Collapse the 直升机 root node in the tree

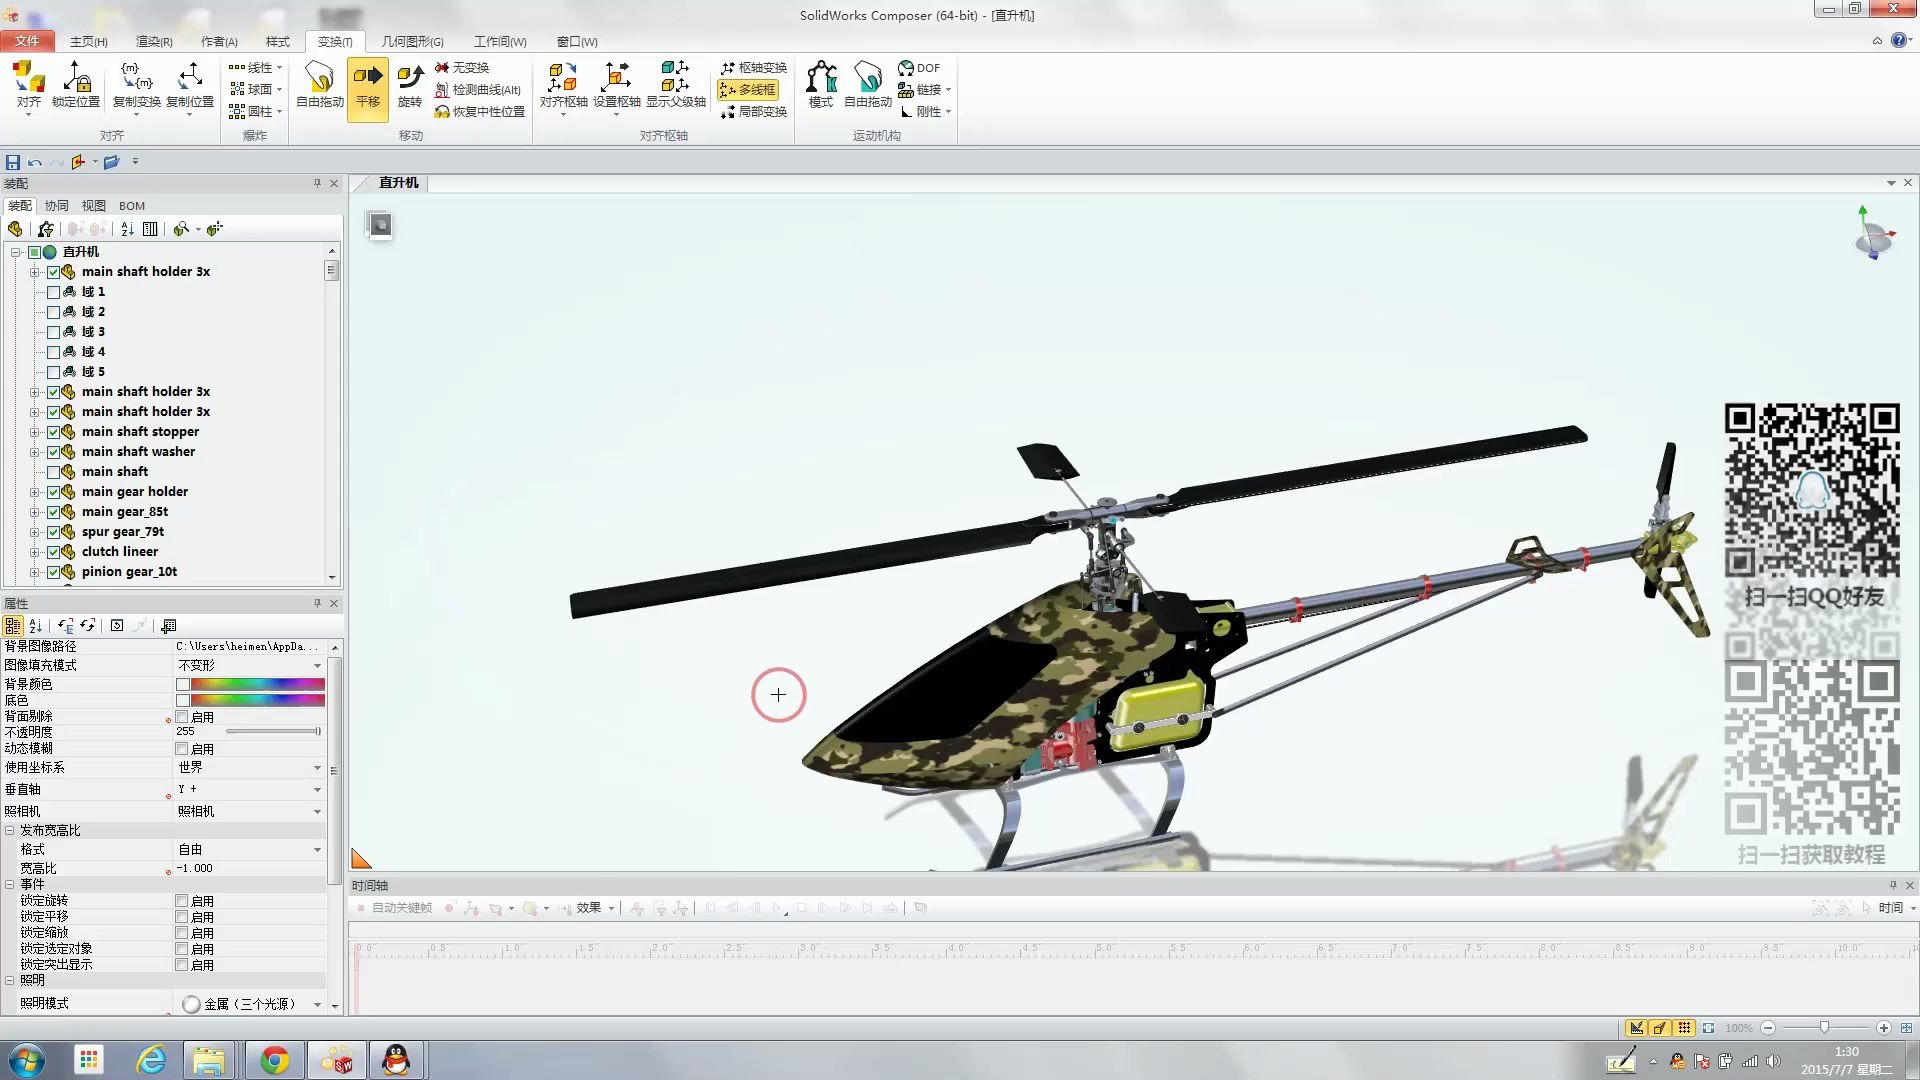pyautogui.click(x=15, y=252)
